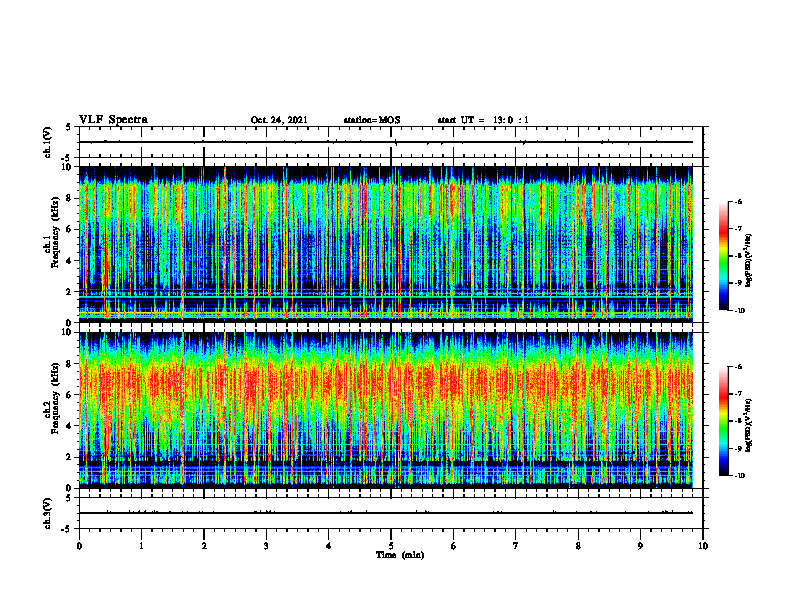This screenshot has width=792, height=612.
Task: Click the ch.1 spectrogram color bar
Action: pos(723,256)
